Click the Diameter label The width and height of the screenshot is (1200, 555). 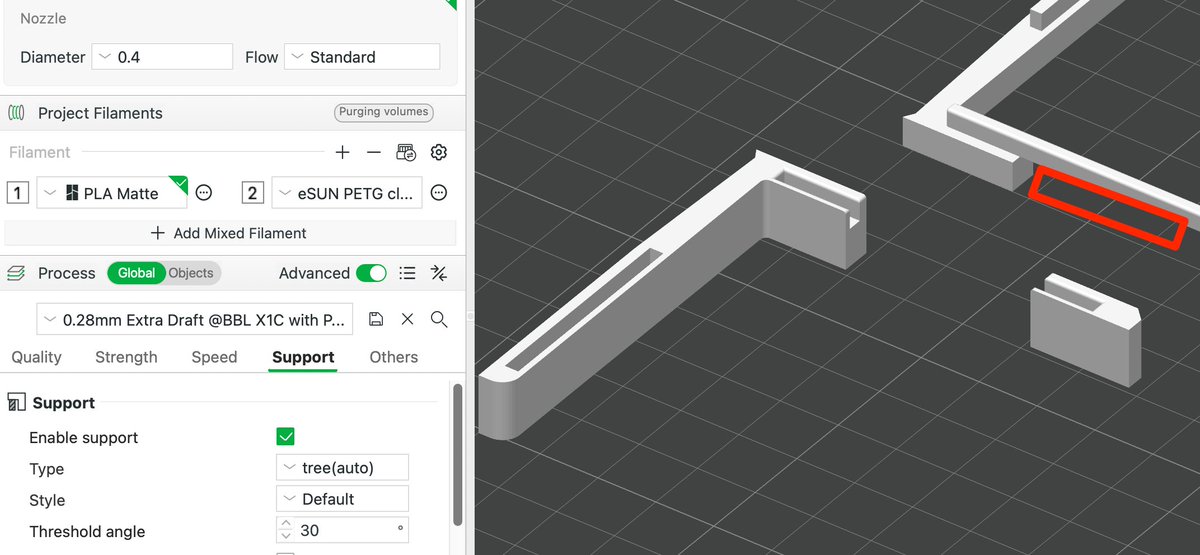point(53,57)
